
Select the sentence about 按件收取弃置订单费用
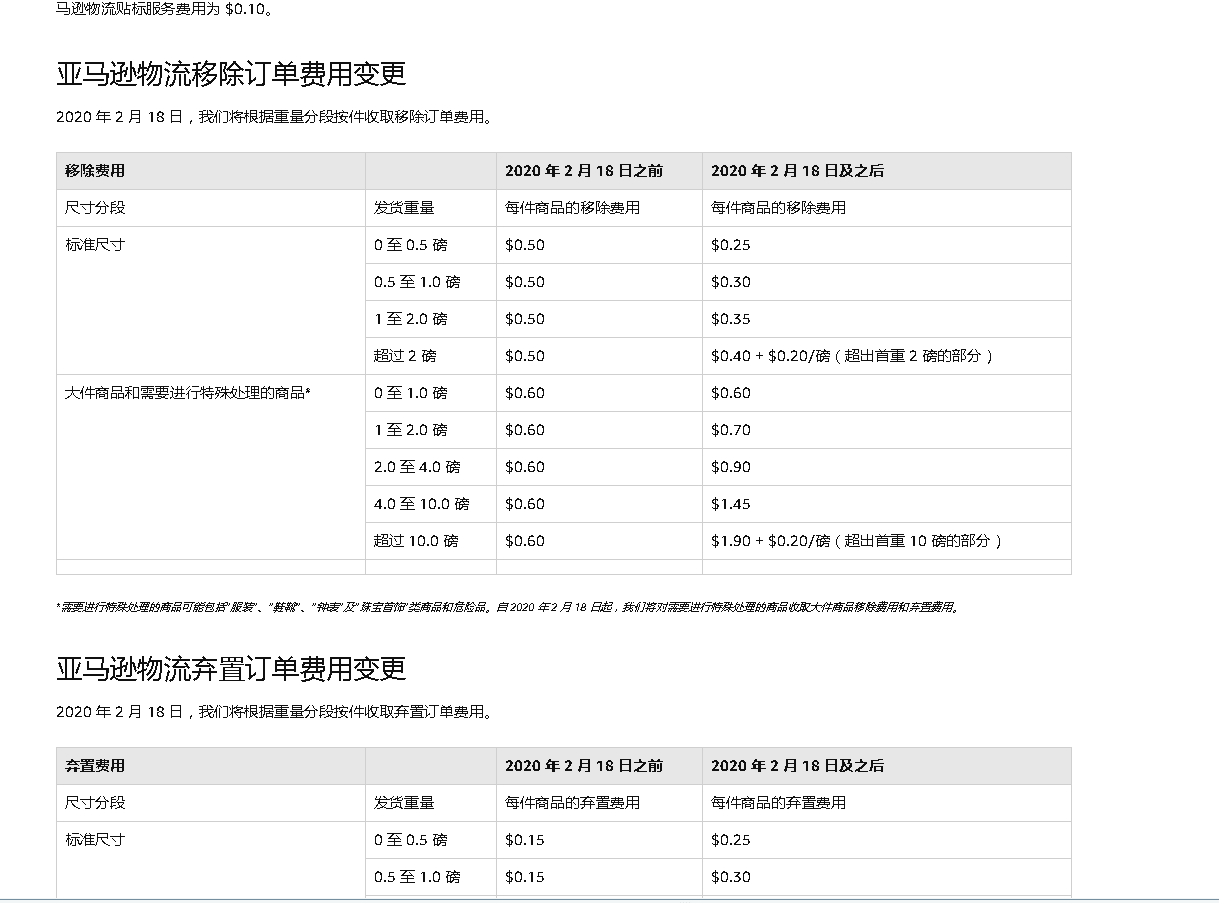coord(275,712)
